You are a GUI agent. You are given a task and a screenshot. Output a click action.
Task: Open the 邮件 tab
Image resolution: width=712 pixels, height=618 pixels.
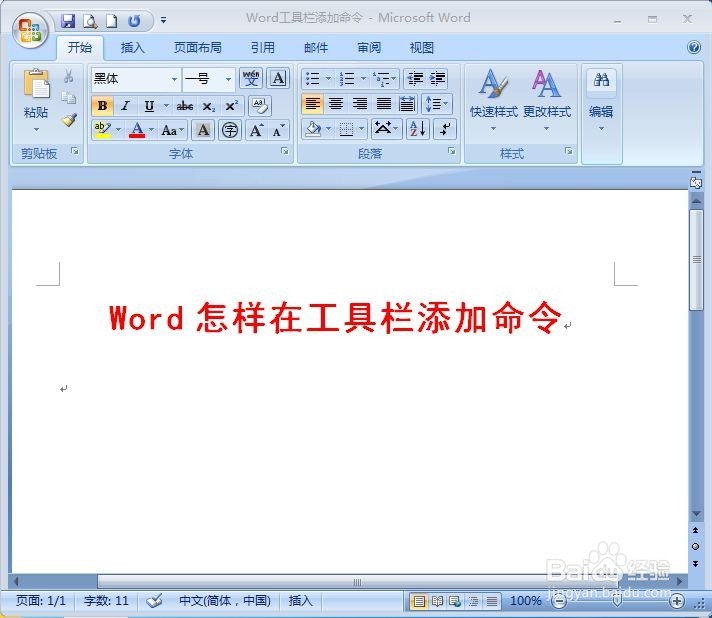316,48
